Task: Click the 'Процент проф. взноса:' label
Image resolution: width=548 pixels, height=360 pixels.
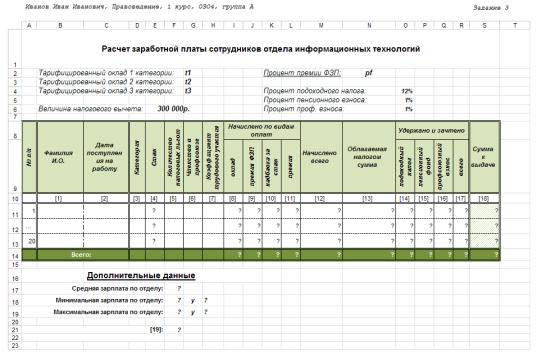Action: click(x=303, y=109)
